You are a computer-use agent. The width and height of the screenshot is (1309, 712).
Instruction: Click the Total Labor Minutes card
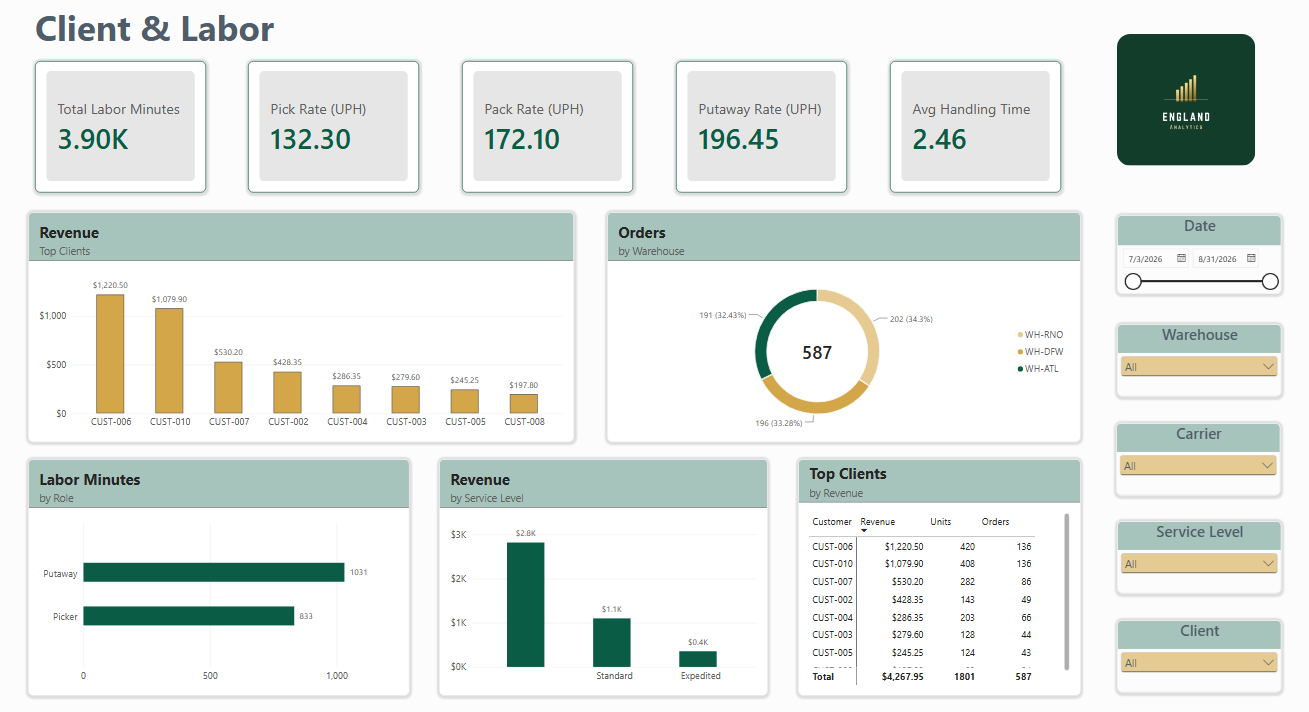click(121, 126)
